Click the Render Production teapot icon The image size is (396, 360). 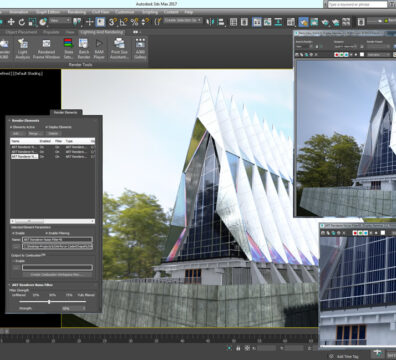pos(325,22)
